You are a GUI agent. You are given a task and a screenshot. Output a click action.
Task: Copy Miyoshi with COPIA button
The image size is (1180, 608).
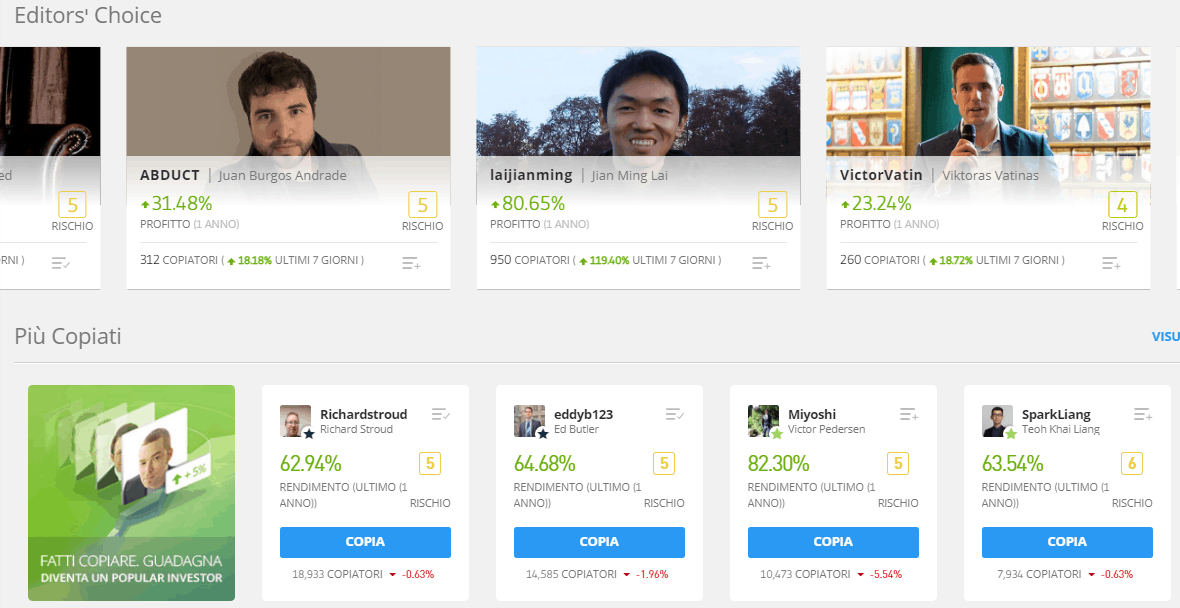click(833, 542)
